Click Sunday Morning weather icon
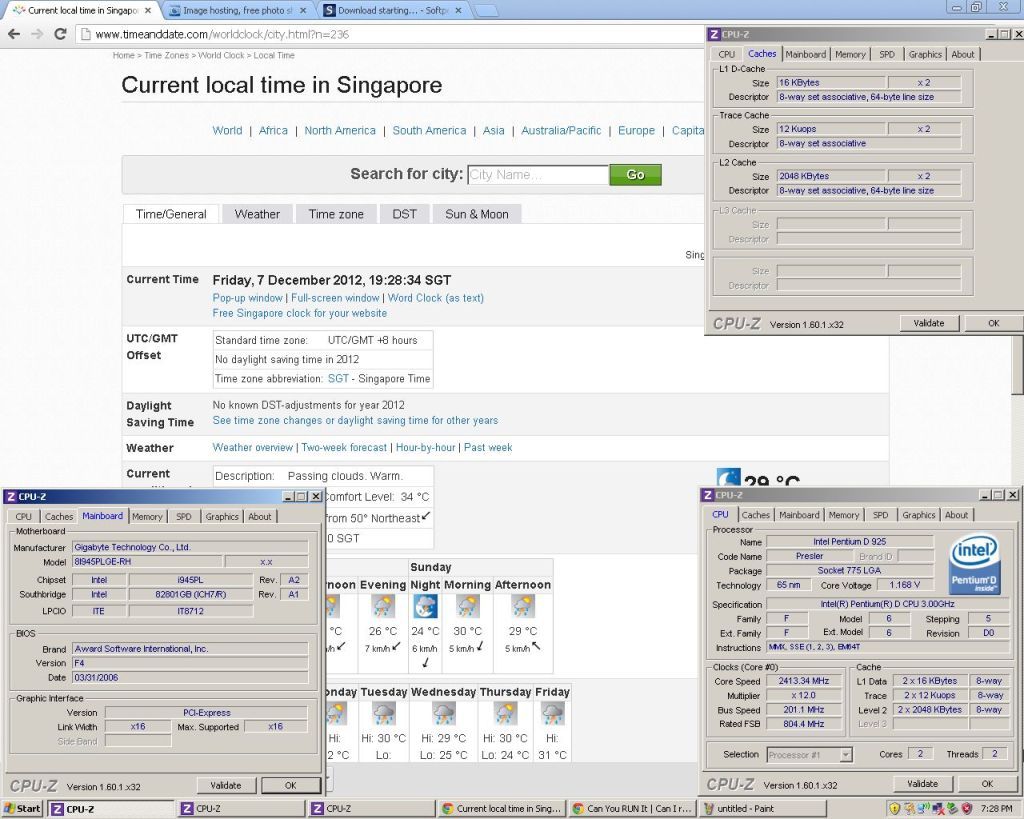Screen dimensions: 1024x819 [468, 607]
